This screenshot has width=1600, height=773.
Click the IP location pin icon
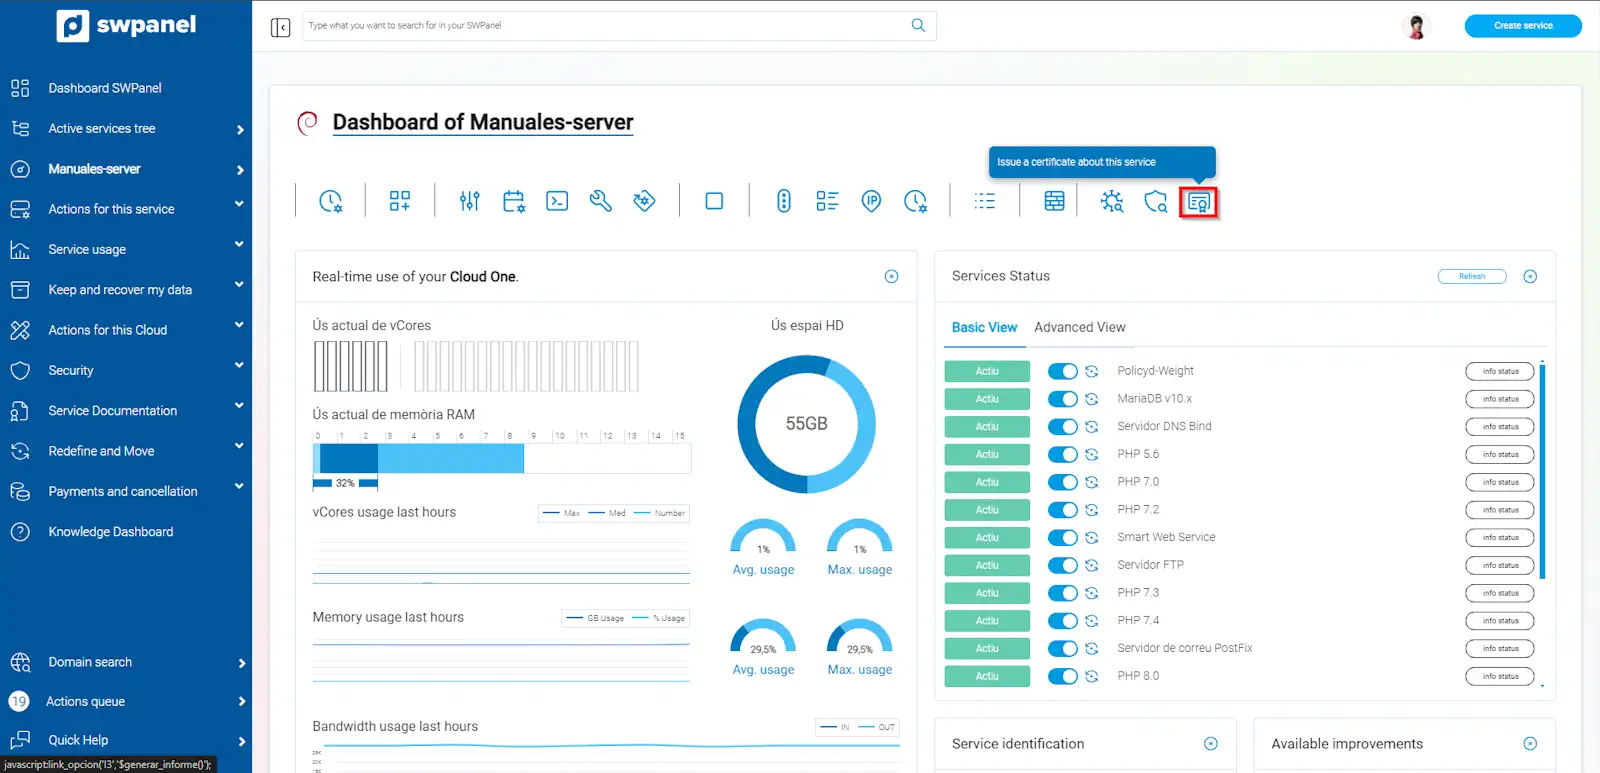[871, 201]
